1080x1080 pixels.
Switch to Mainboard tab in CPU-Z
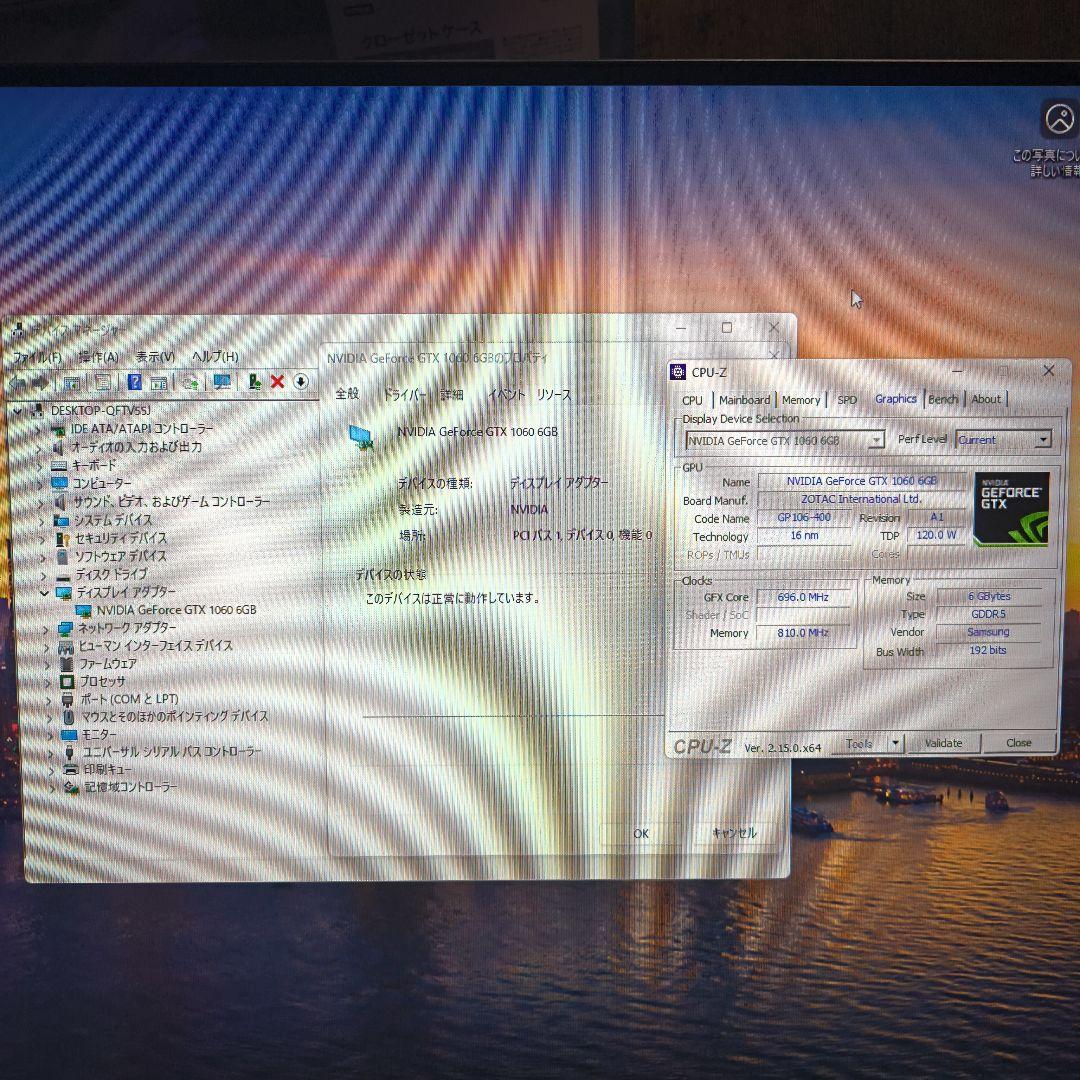745,399
